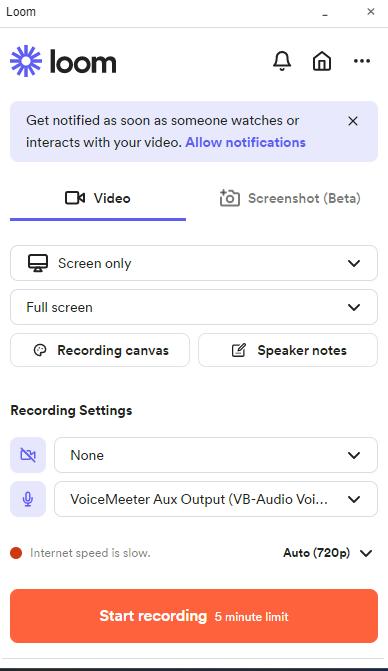Open Speaker notes
388x671 pixels.
(x=288, y=350)
